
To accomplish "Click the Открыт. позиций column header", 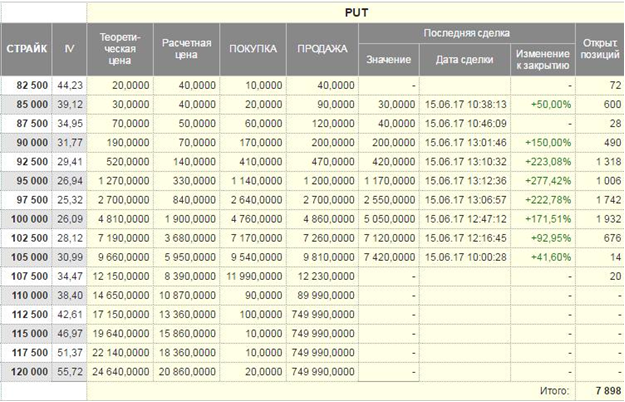I will [x=599, y=49].
